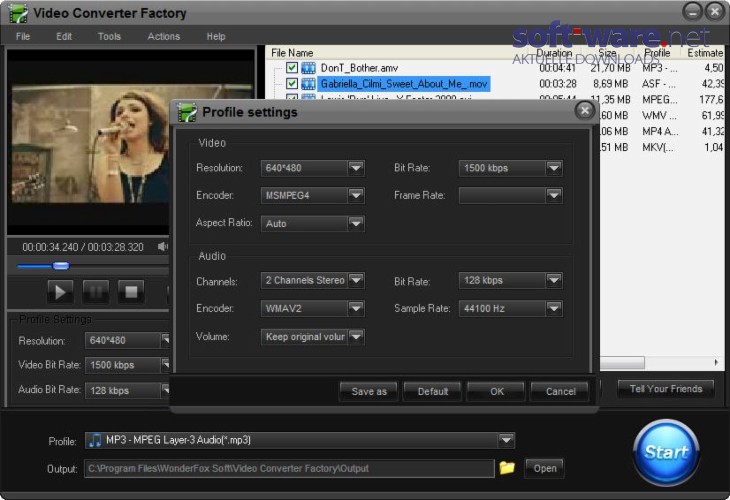The image size is (730, 500).
Task: Open audio Bit Rate 128 kbps dropdown in dialog
Action: [x=554, y=280]
